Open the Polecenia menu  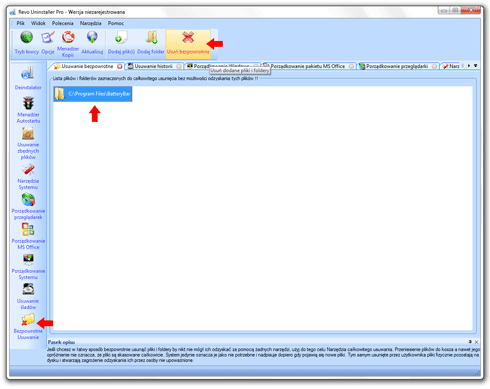[x=63, y=23]
